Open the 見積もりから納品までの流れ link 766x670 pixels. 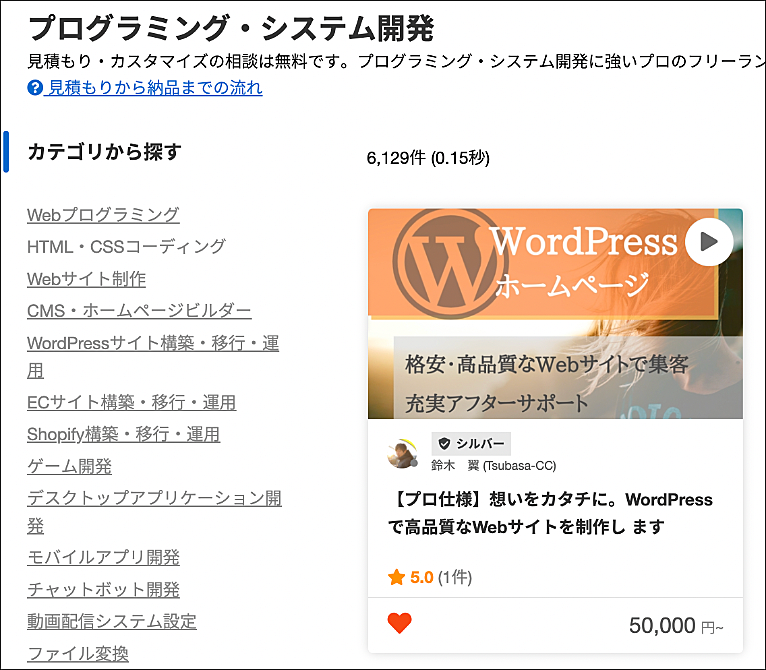point(155,88)
